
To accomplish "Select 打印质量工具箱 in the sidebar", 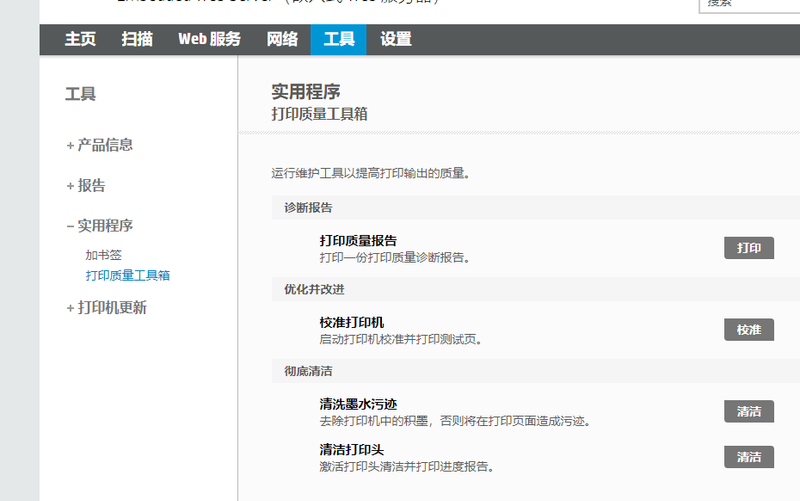I will [127, 275].
